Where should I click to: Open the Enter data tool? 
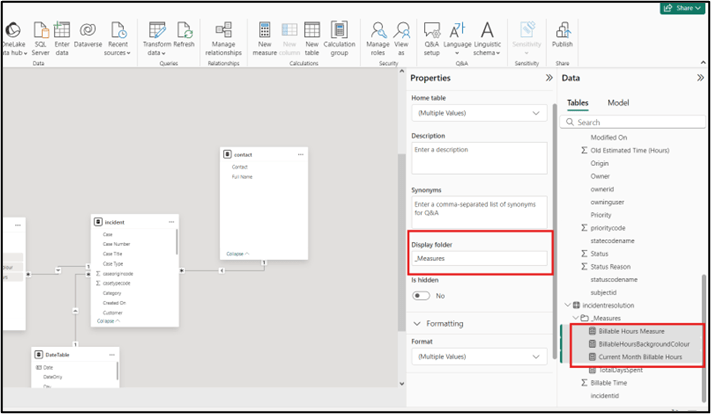(x=62, y=29)
